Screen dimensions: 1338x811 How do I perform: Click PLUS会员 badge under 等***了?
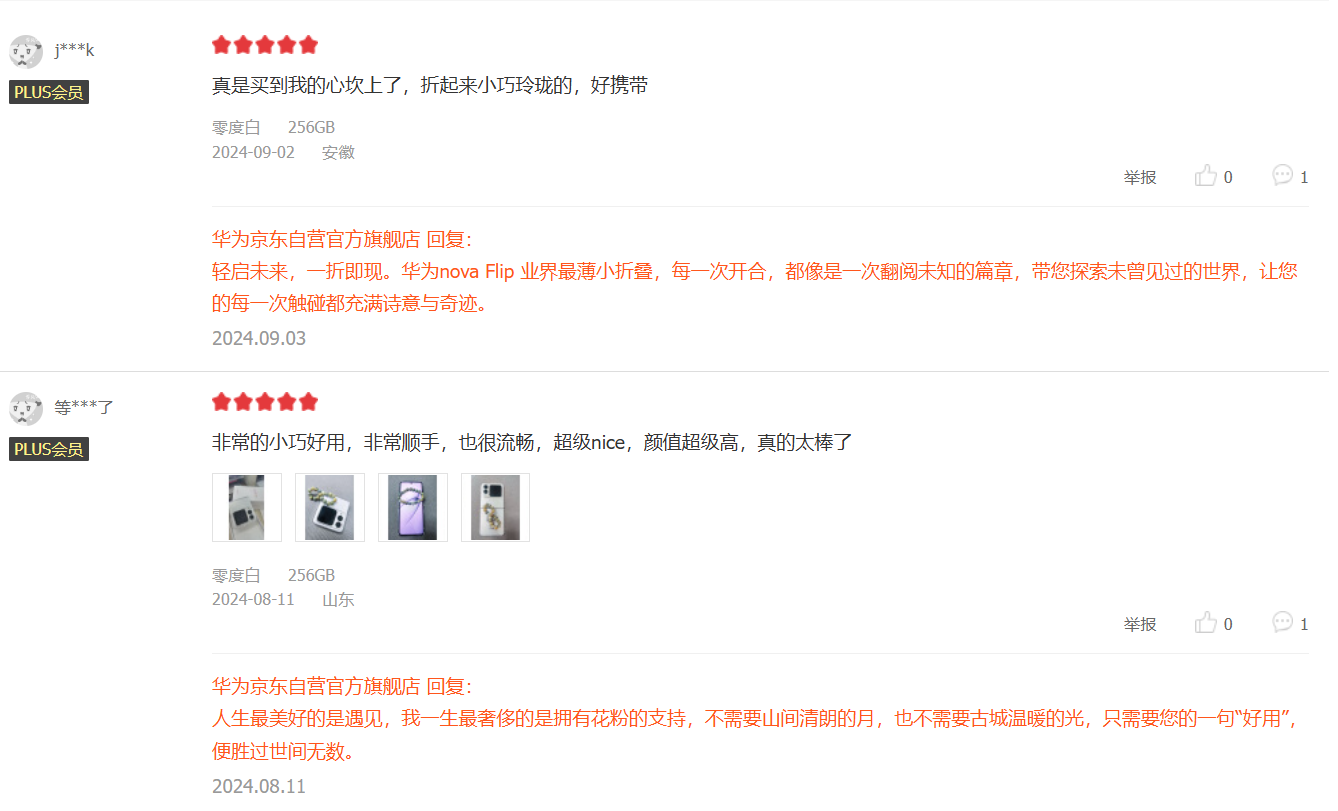coord(49,449)
